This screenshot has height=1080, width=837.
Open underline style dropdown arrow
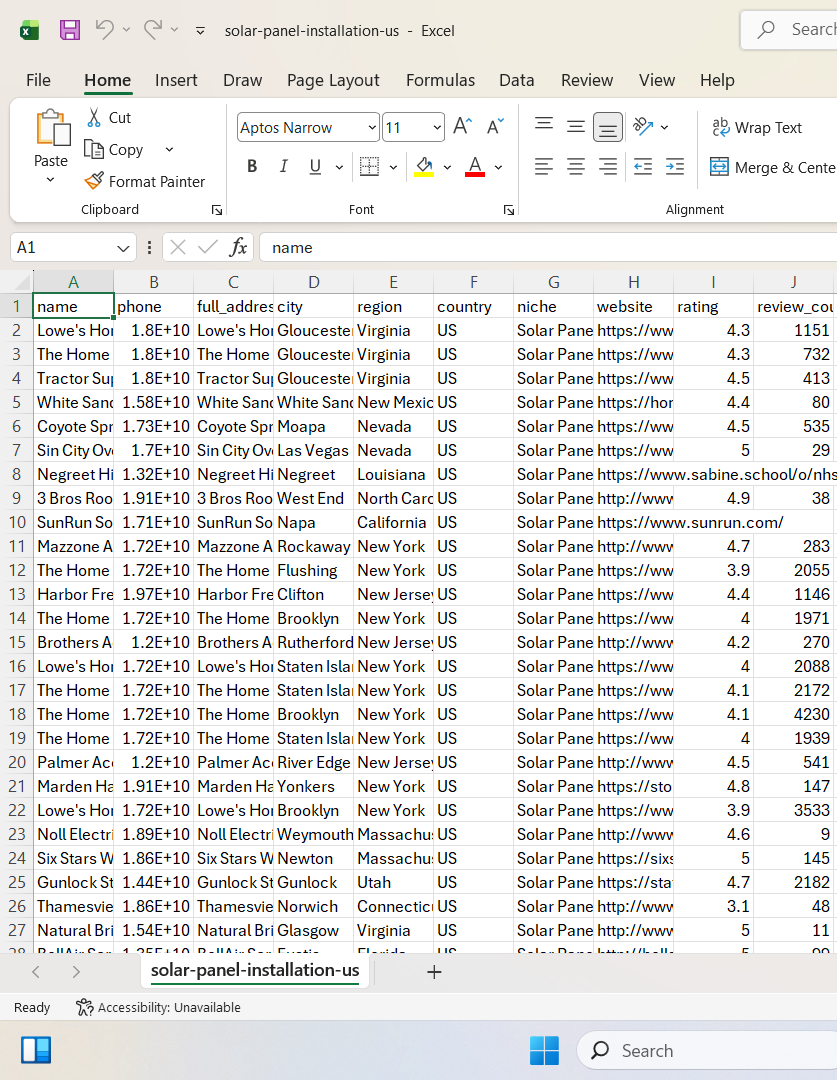339,167
